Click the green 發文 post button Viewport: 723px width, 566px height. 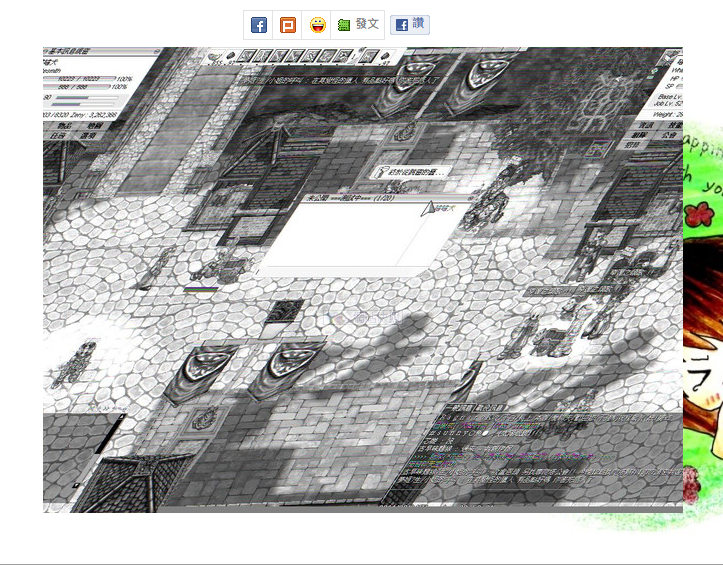click(x=358, y=24)
